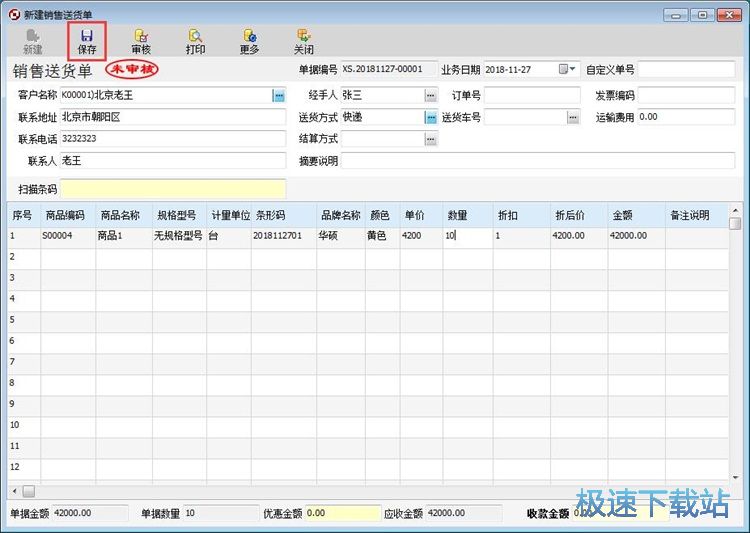Screen dimensions: 750x533
Task: Click the 联系地址 field 北京市朝阳区
Action: coord(173,117)
